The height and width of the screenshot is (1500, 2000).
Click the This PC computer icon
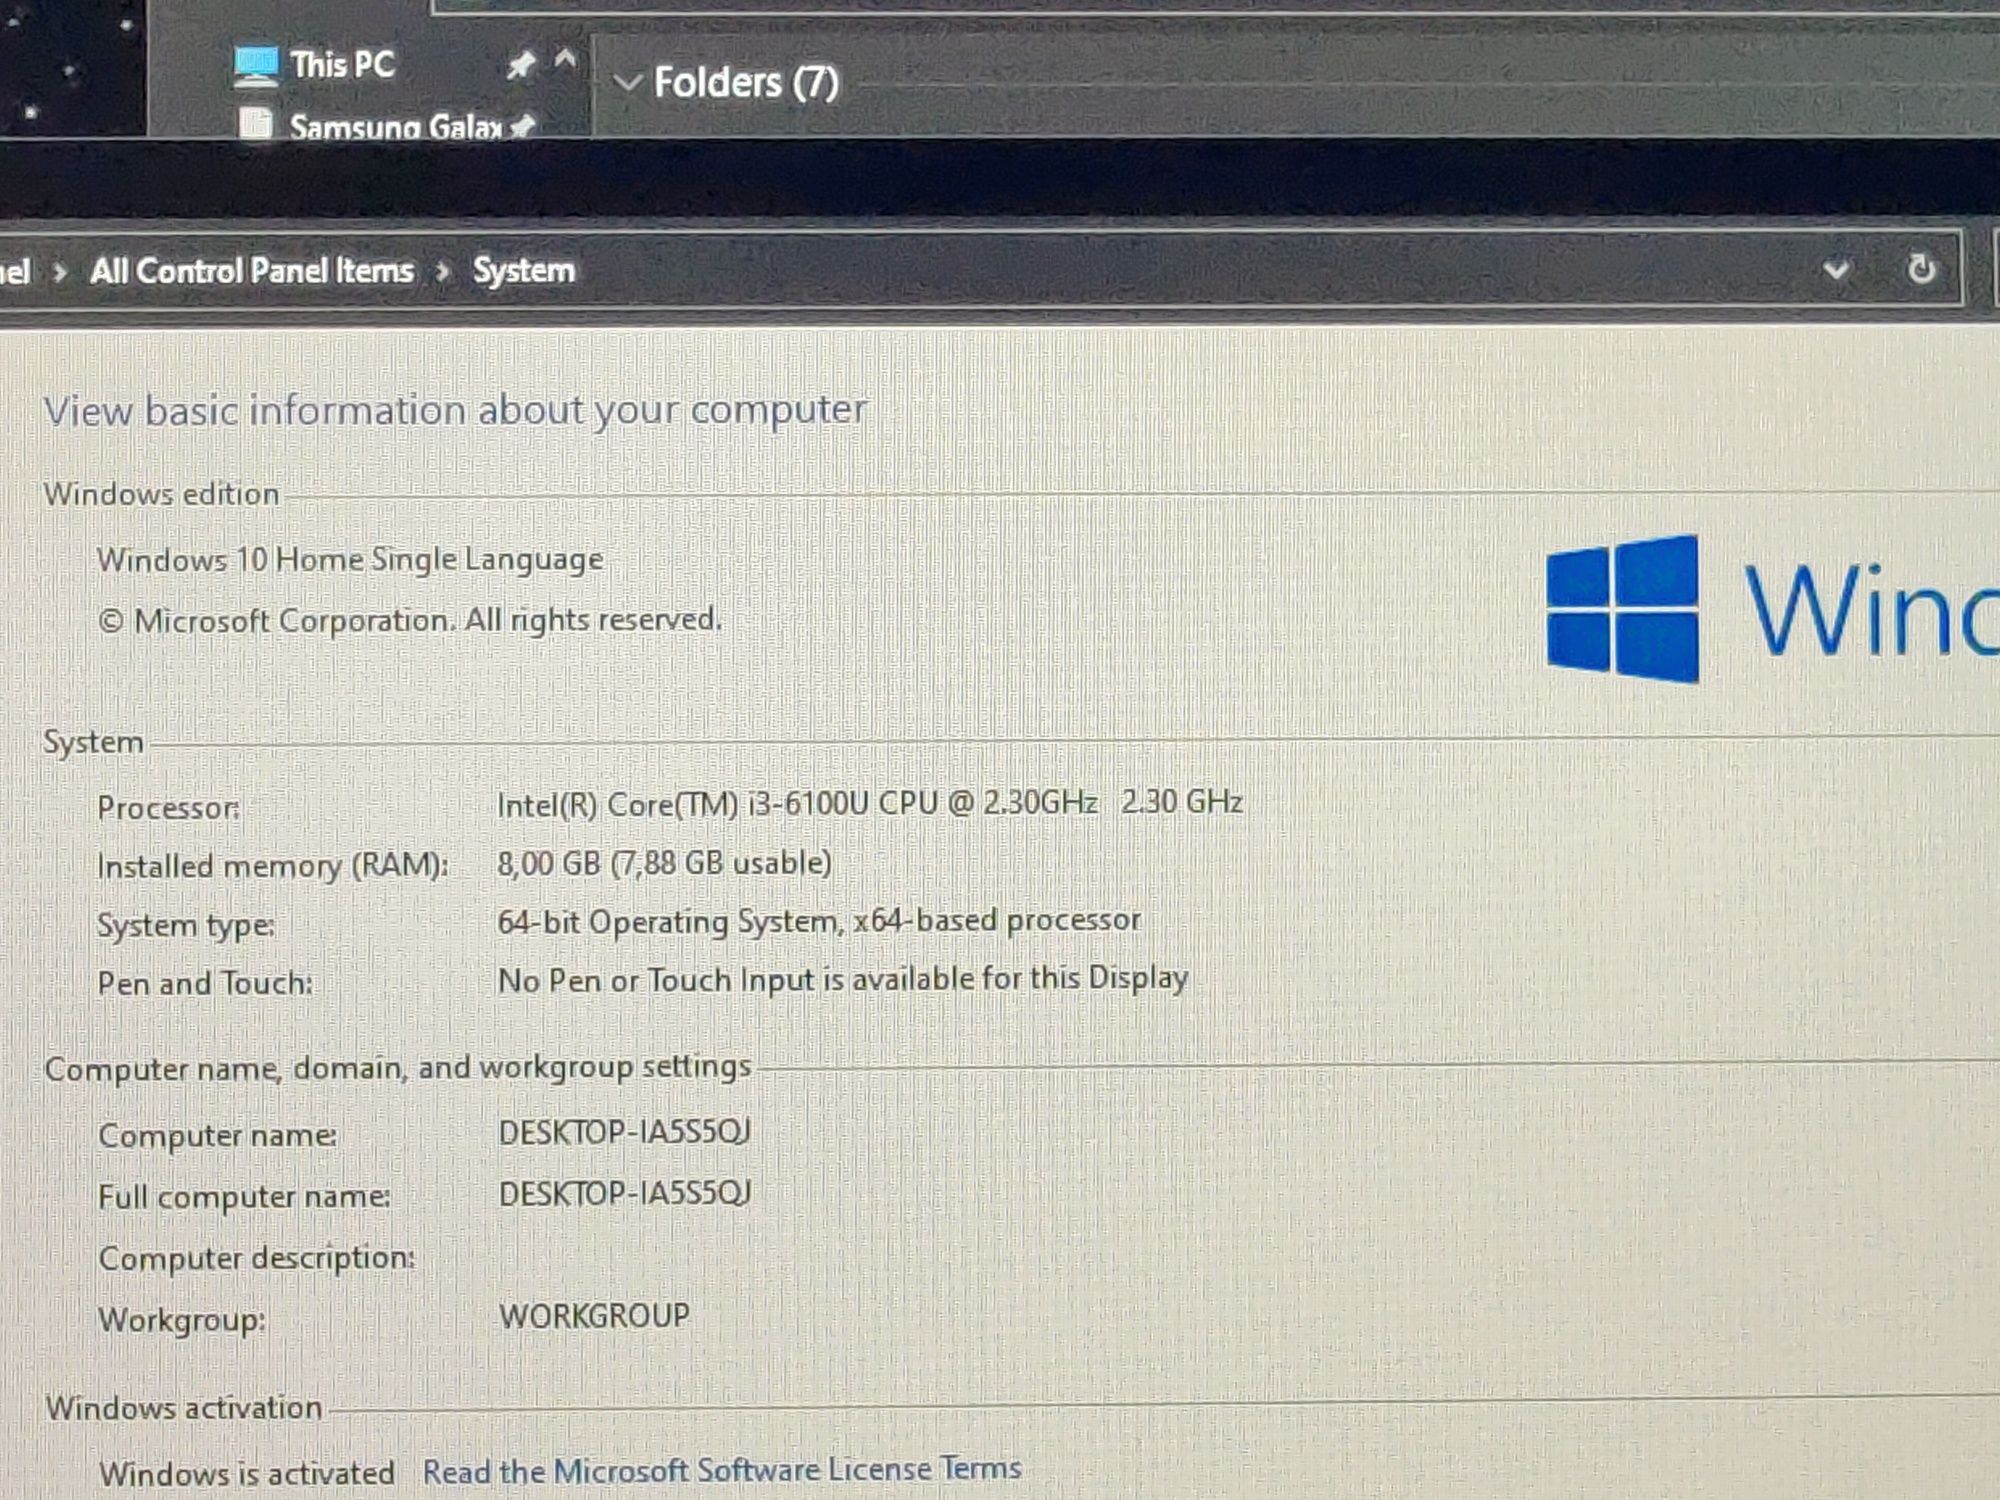[256, 67]
